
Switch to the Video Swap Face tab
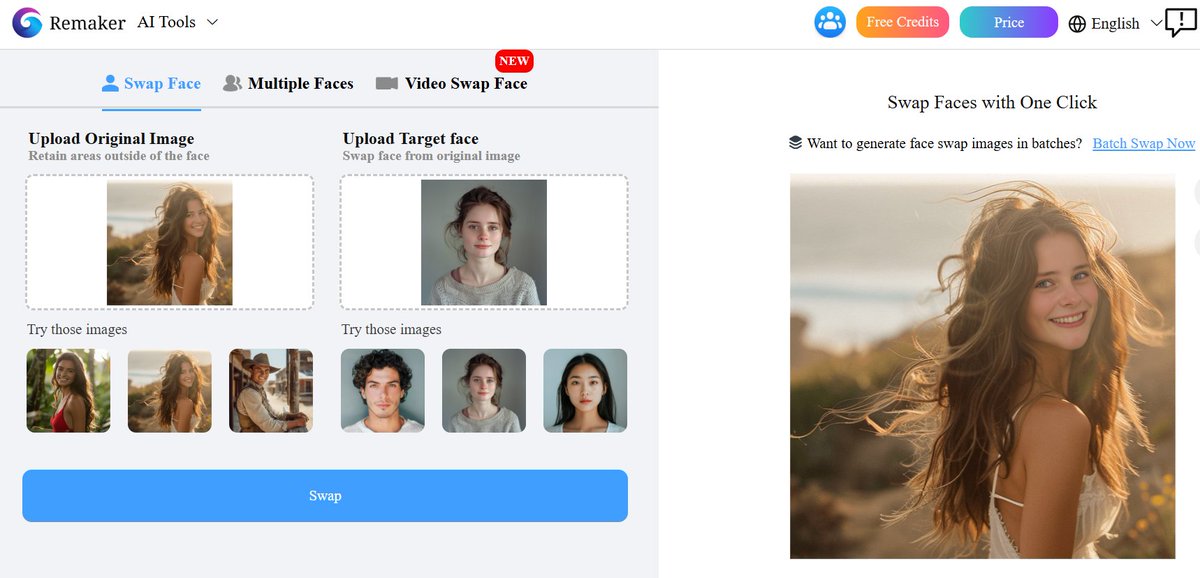(451, 83)
